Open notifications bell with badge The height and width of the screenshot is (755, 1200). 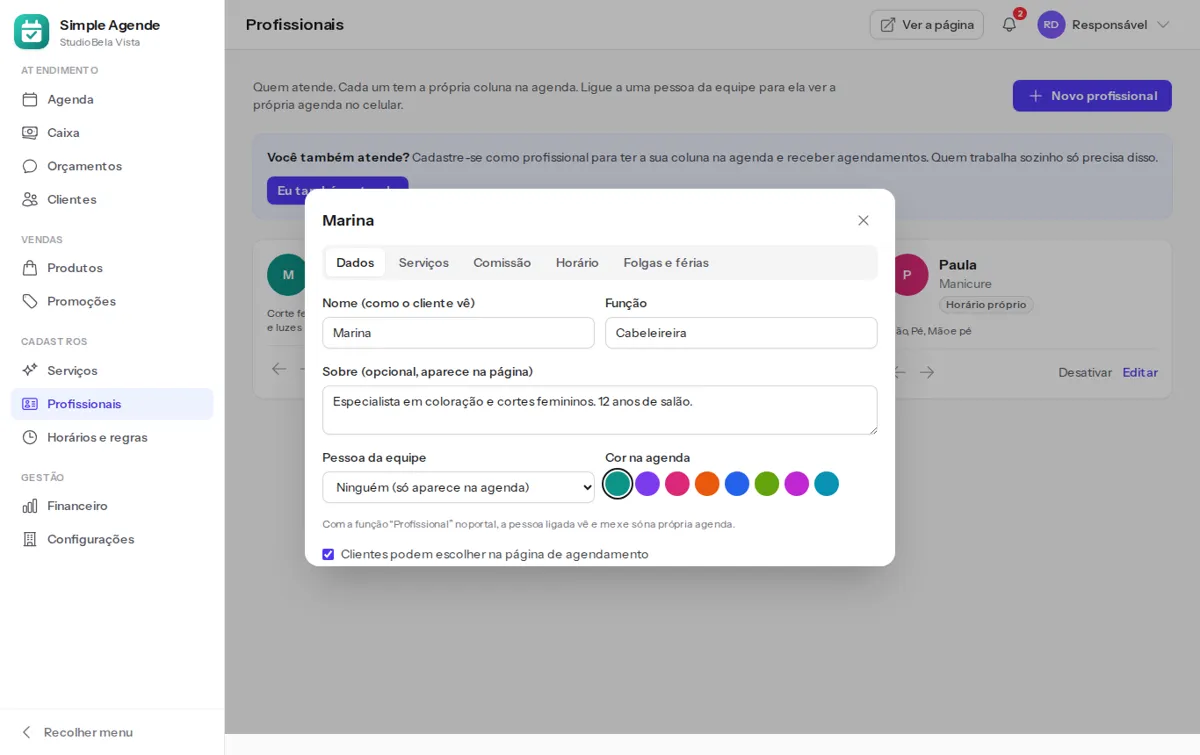coord(1009,24)
